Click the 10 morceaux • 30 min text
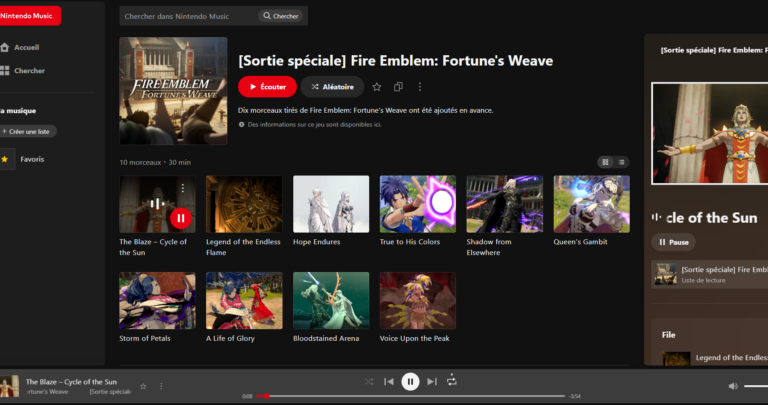 [x=155, y=162]
